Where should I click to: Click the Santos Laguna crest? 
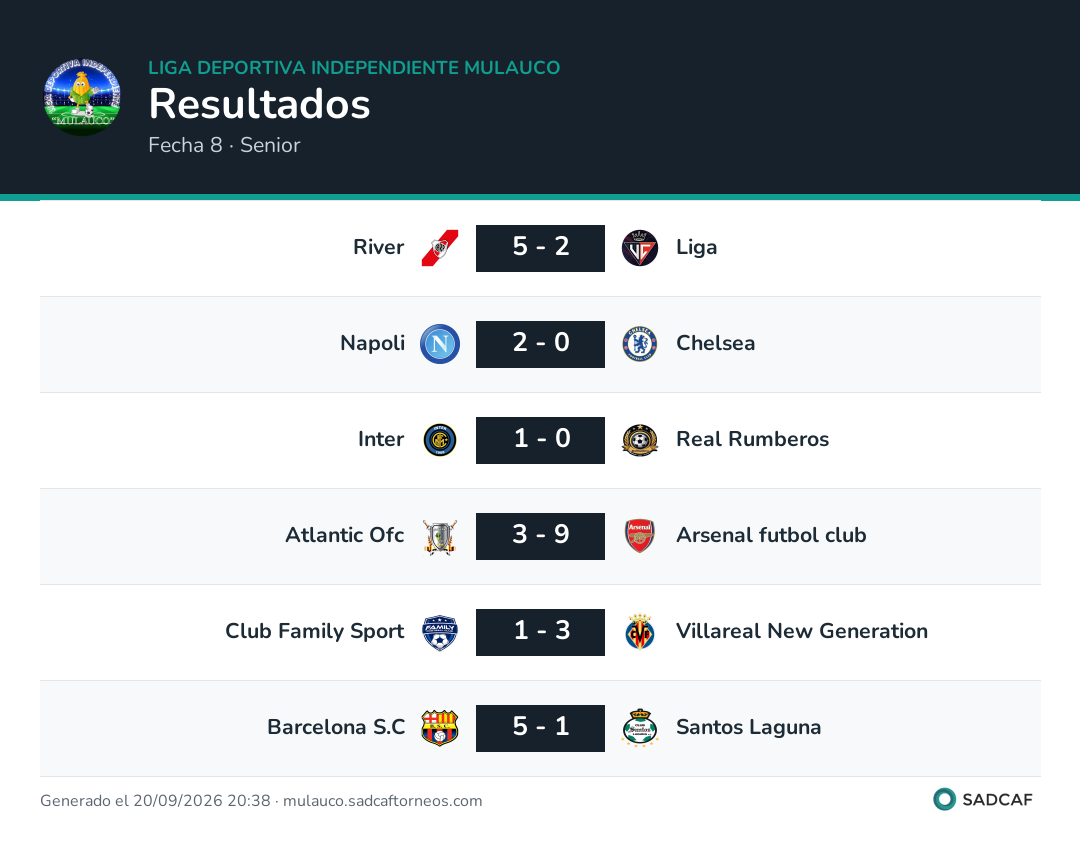(x=639, y=728)
